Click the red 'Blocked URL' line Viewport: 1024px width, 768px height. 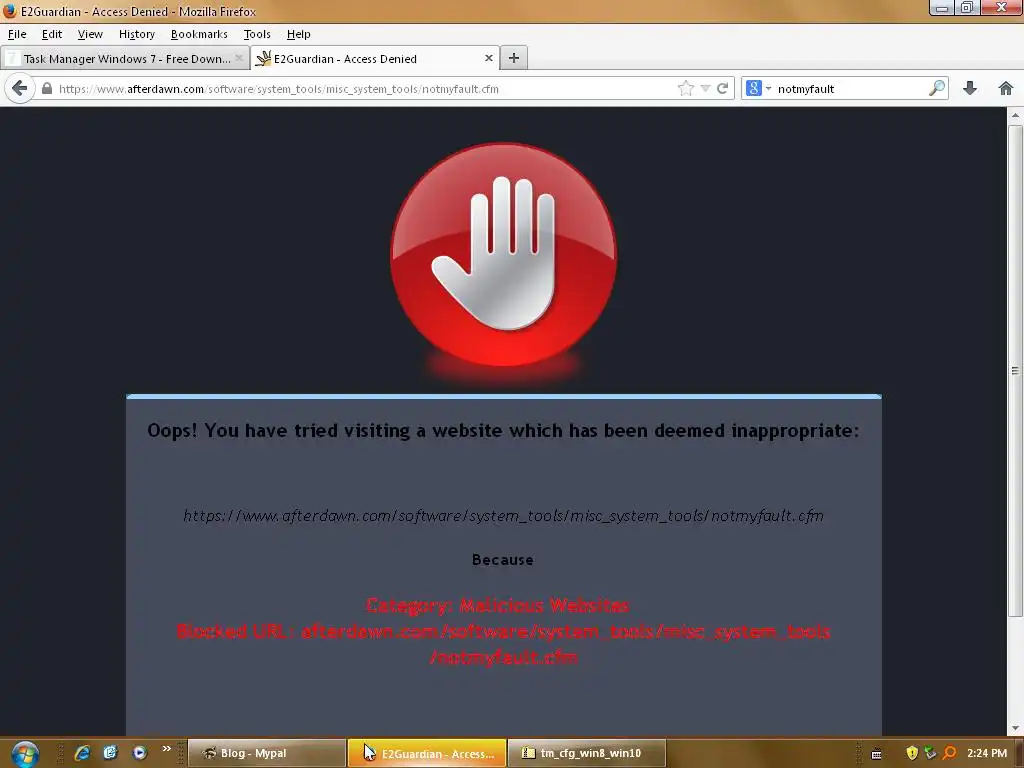coord(503,644)
